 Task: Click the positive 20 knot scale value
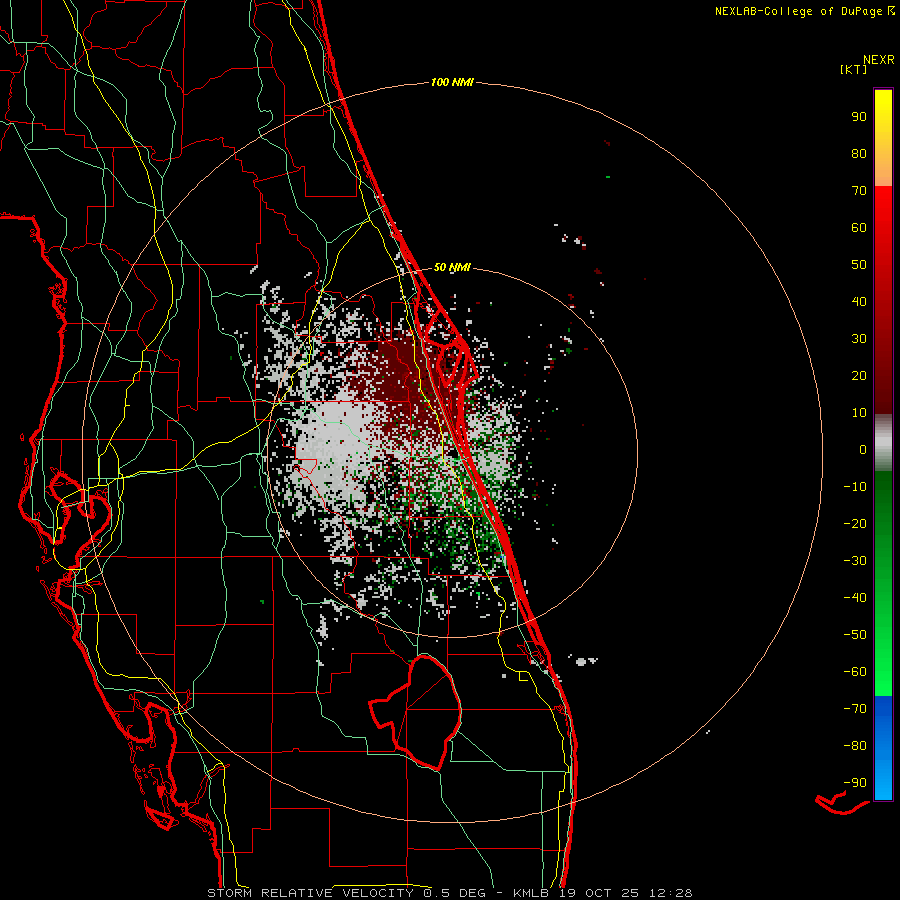(x=859, y=376)
